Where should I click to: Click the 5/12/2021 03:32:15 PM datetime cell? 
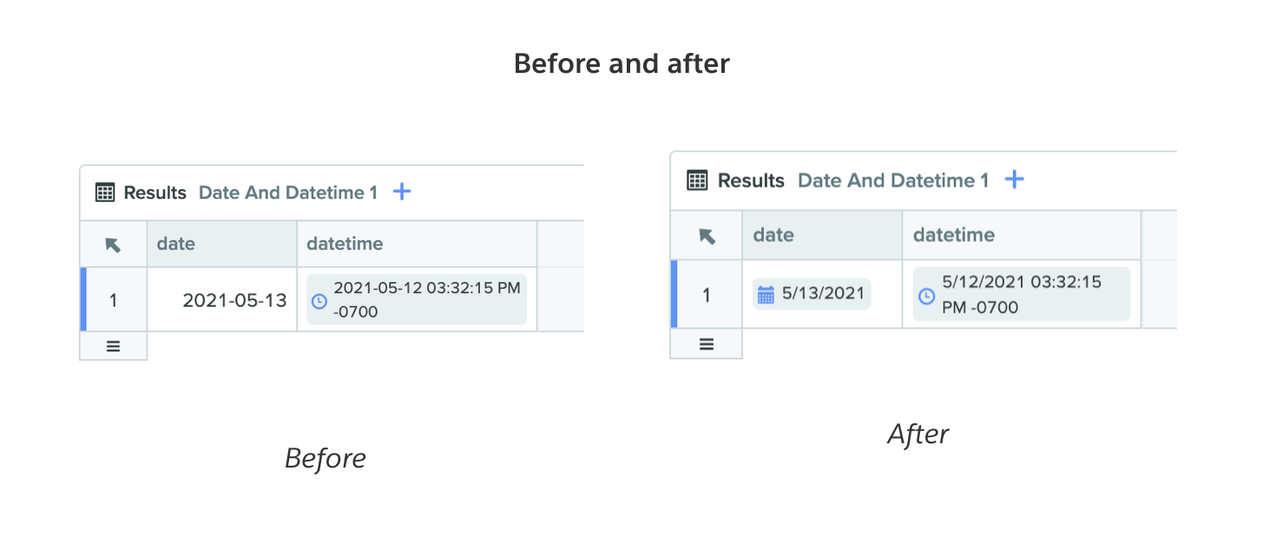pyautogui.click(x=1021, y=294)
